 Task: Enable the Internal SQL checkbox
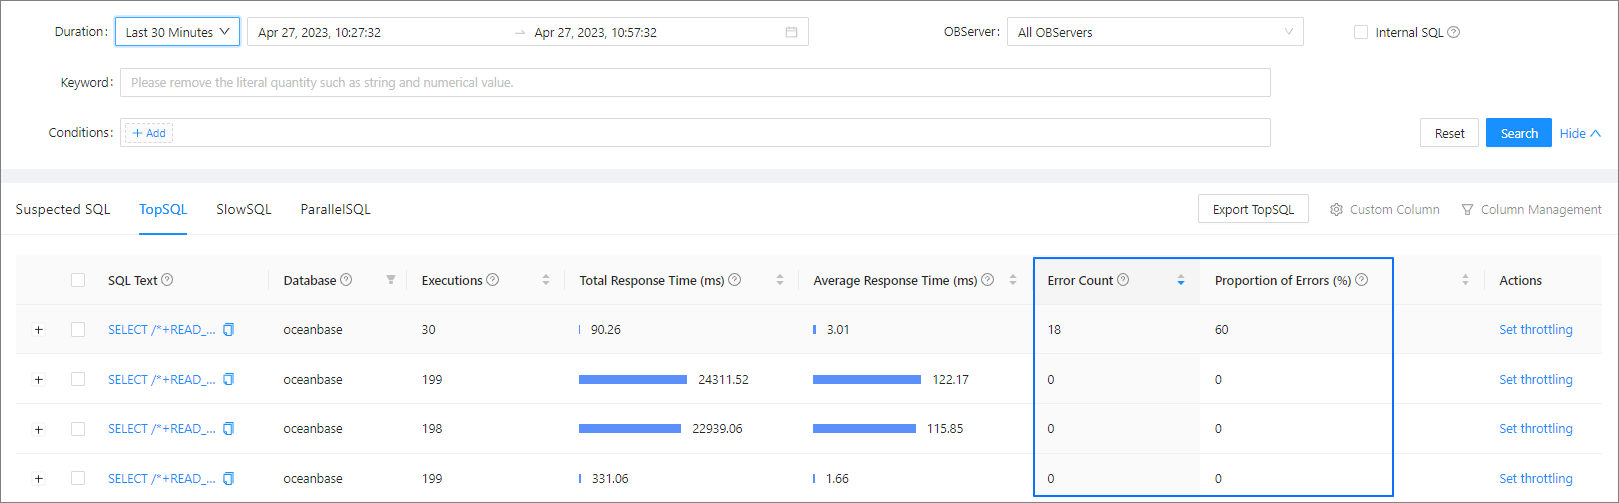click(1361, 32)
